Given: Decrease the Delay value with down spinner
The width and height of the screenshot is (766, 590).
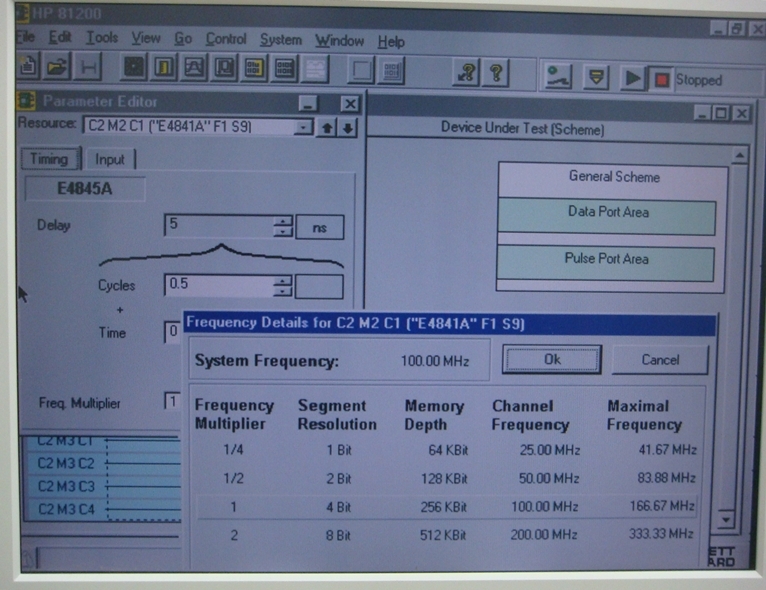Looking at the screenshot, I should pos(282,232).
